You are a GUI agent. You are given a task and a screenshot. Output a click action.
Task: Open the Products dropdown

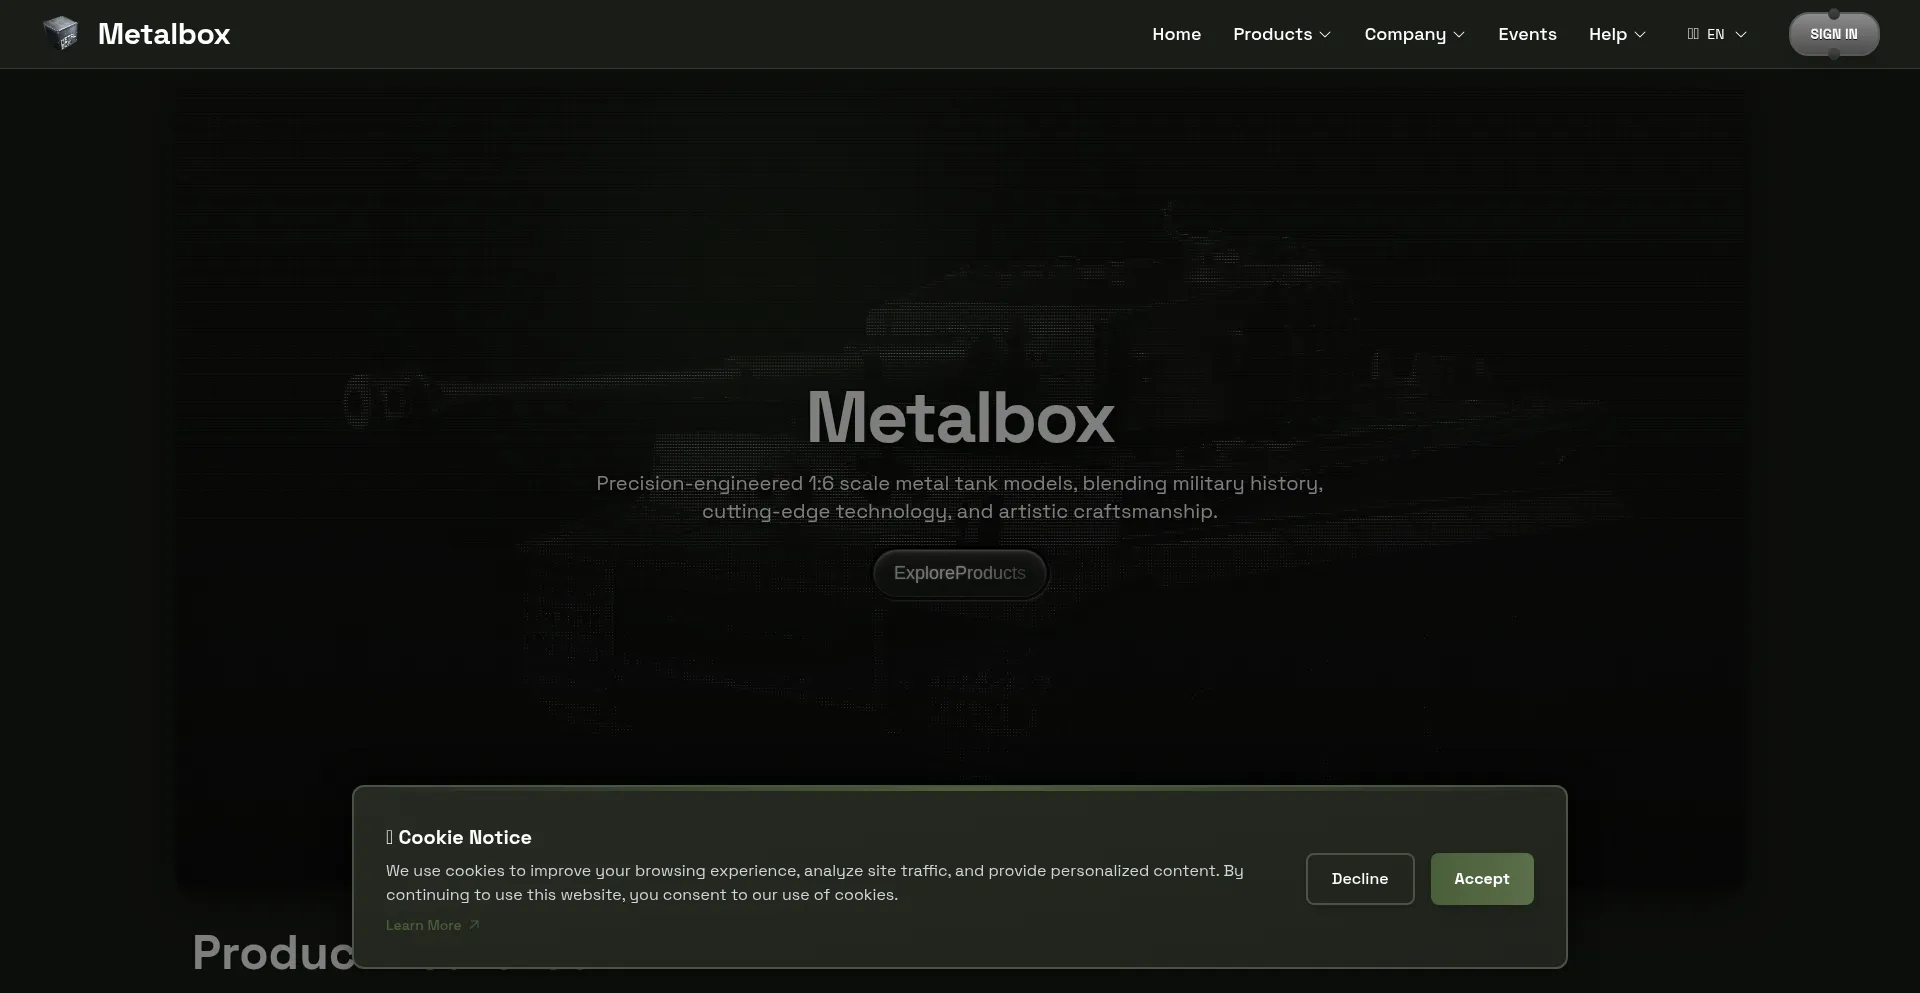click(1281, 34)
